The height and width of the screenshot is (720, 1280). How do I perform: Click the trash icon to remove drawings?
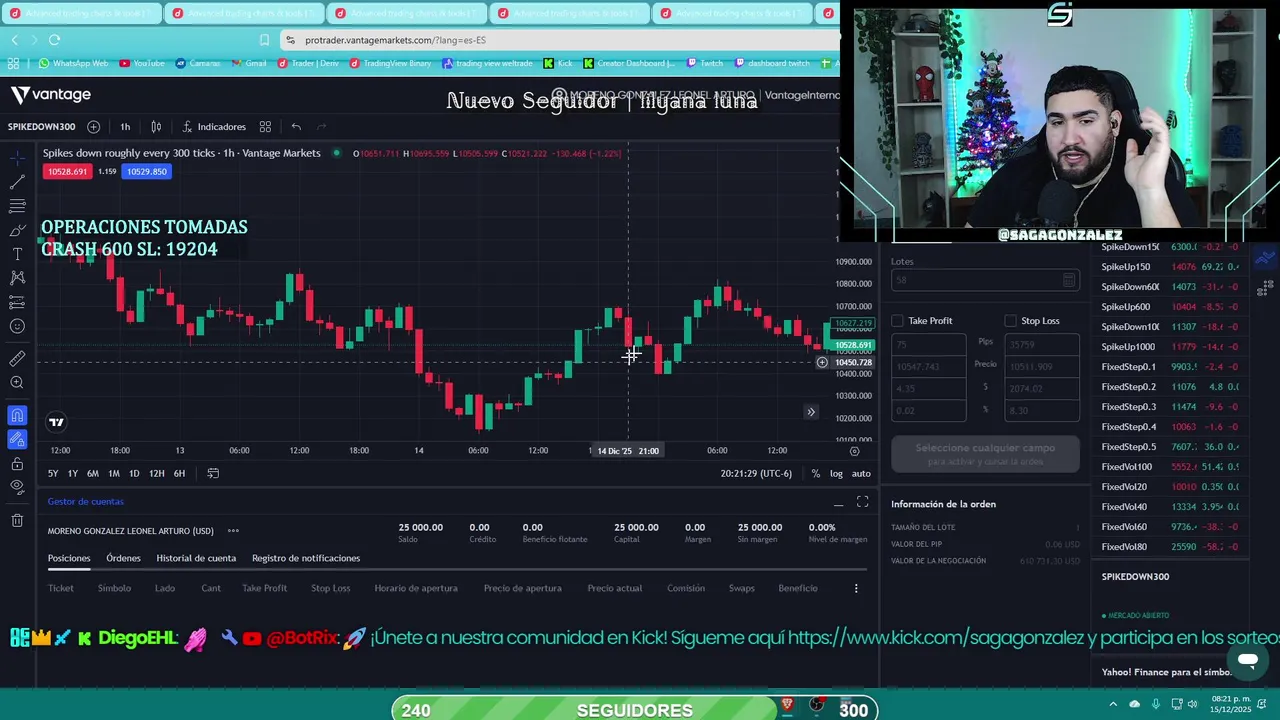17,520
